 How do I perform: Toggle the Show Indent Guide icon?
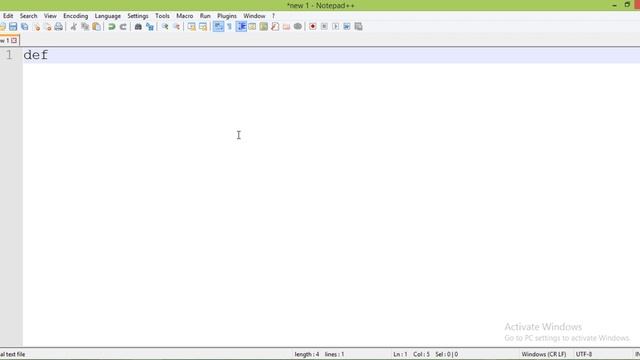click(x=241, y=27)
